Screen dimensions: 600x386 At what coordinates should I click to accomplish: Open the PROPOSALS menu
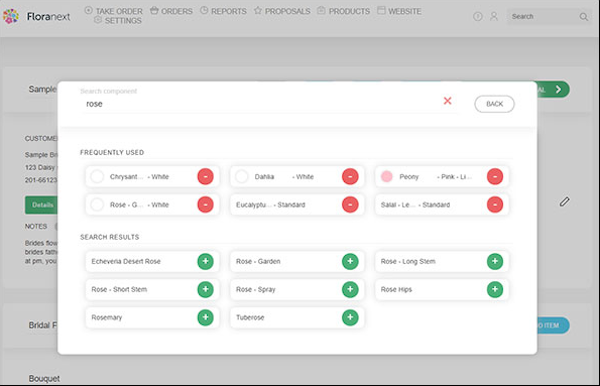tap(282, 11)
